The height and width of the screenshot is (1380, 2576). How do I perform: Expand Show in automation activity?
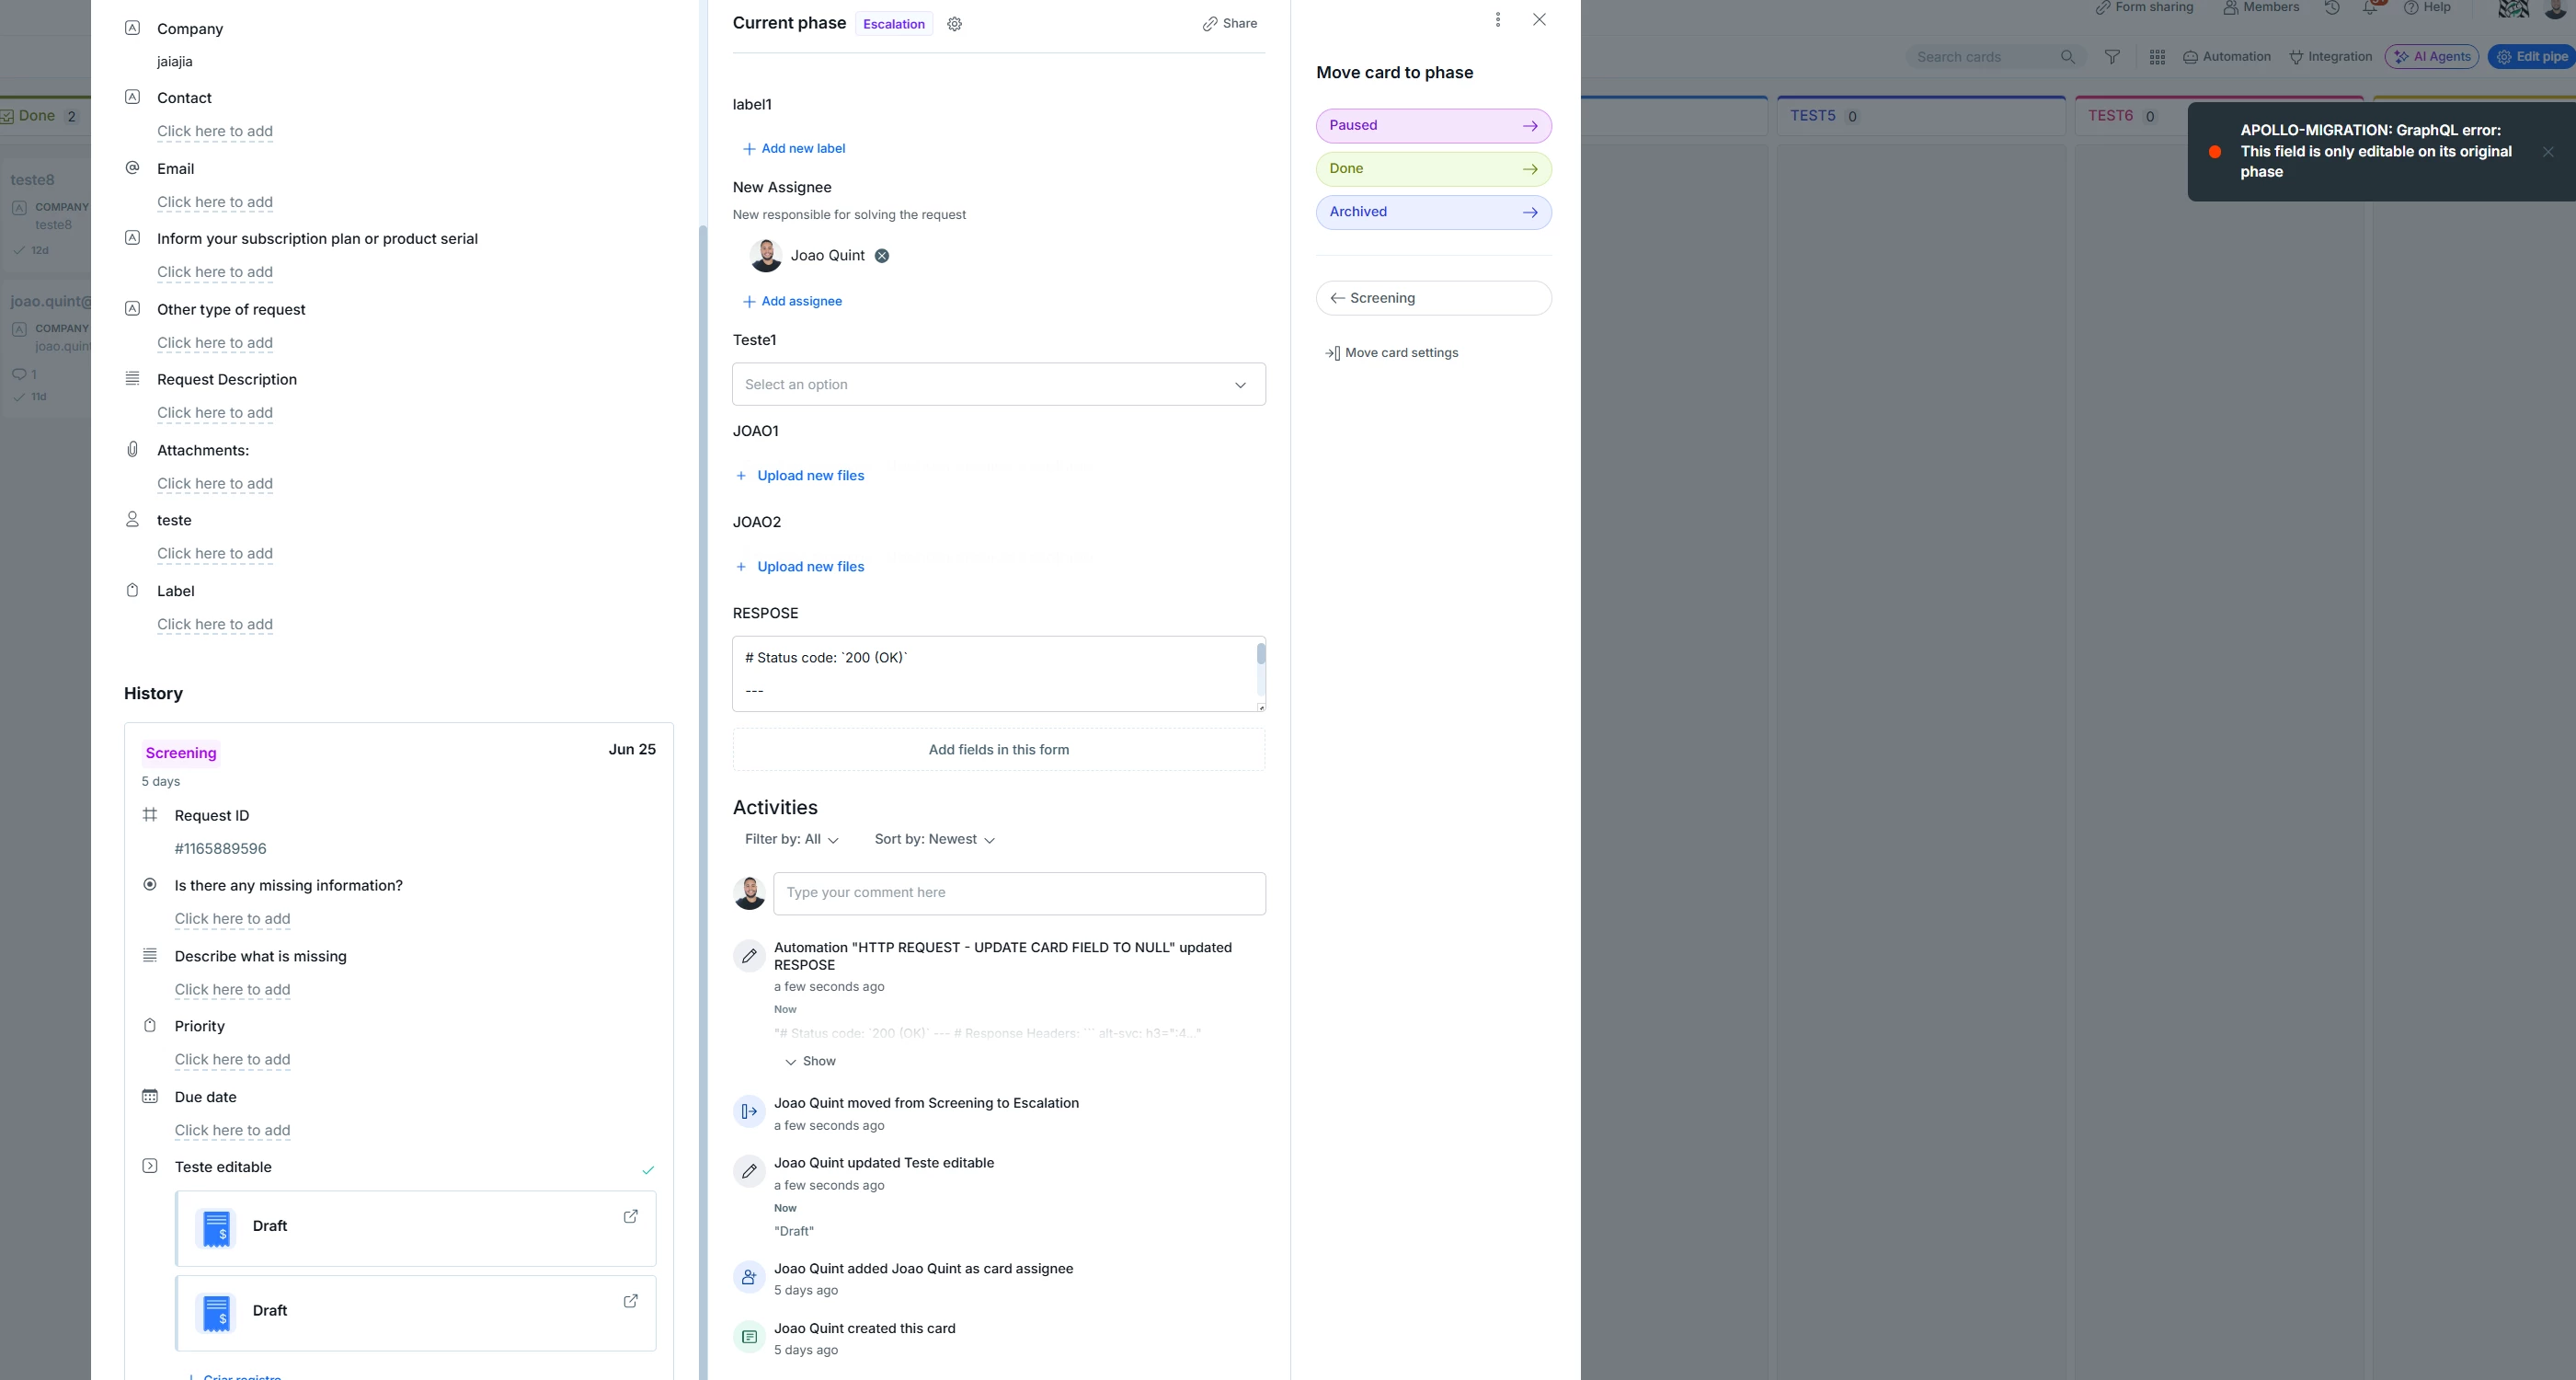810,1062
